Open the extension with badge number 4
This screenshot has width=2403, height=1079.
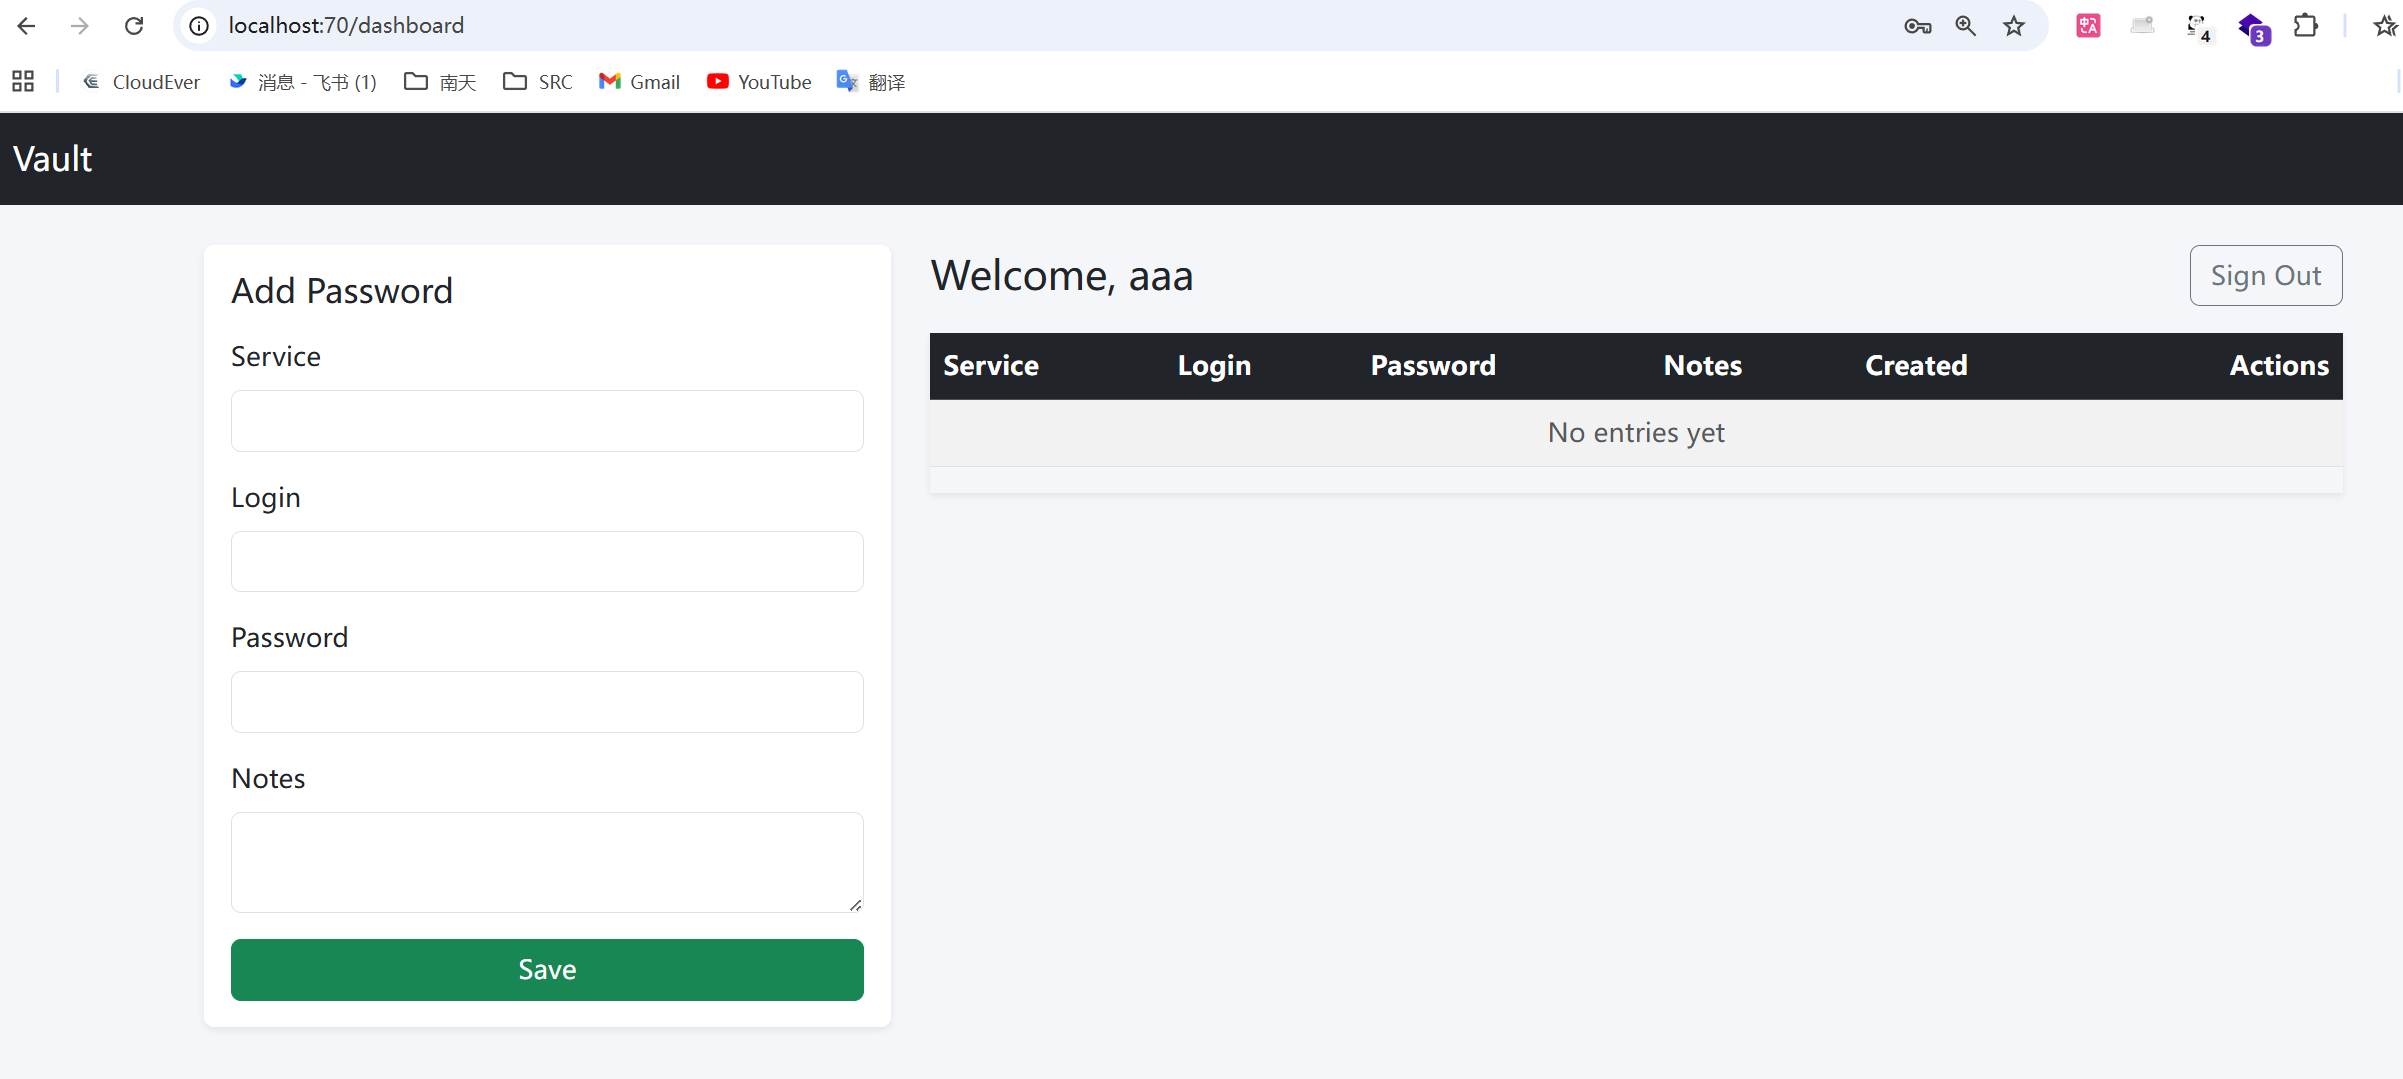2198,28
